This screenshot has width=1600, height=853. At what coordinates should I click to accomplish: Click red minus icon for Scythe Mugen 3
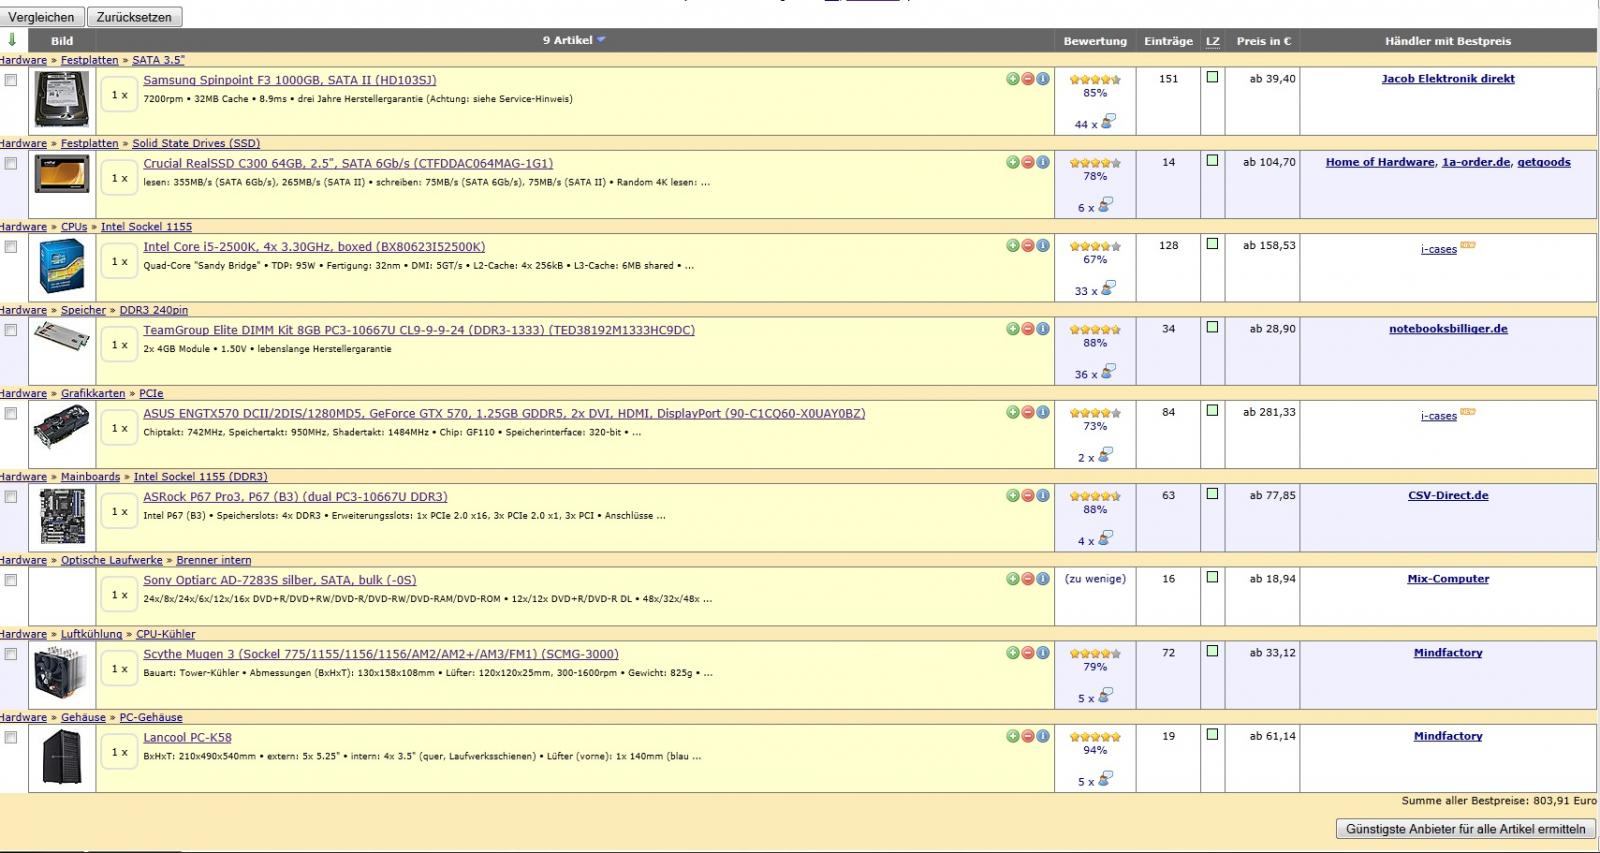pos(1028,653)
